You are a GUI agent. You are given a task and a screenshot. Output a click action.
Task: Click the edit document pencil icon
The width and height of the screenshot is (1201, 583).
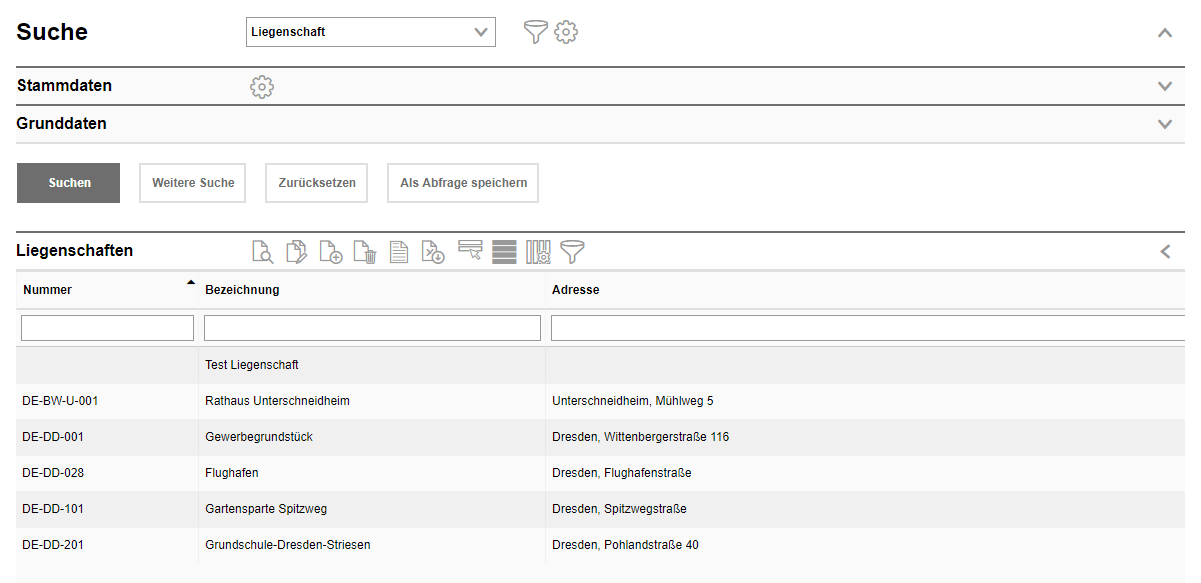tap(297, 252)
